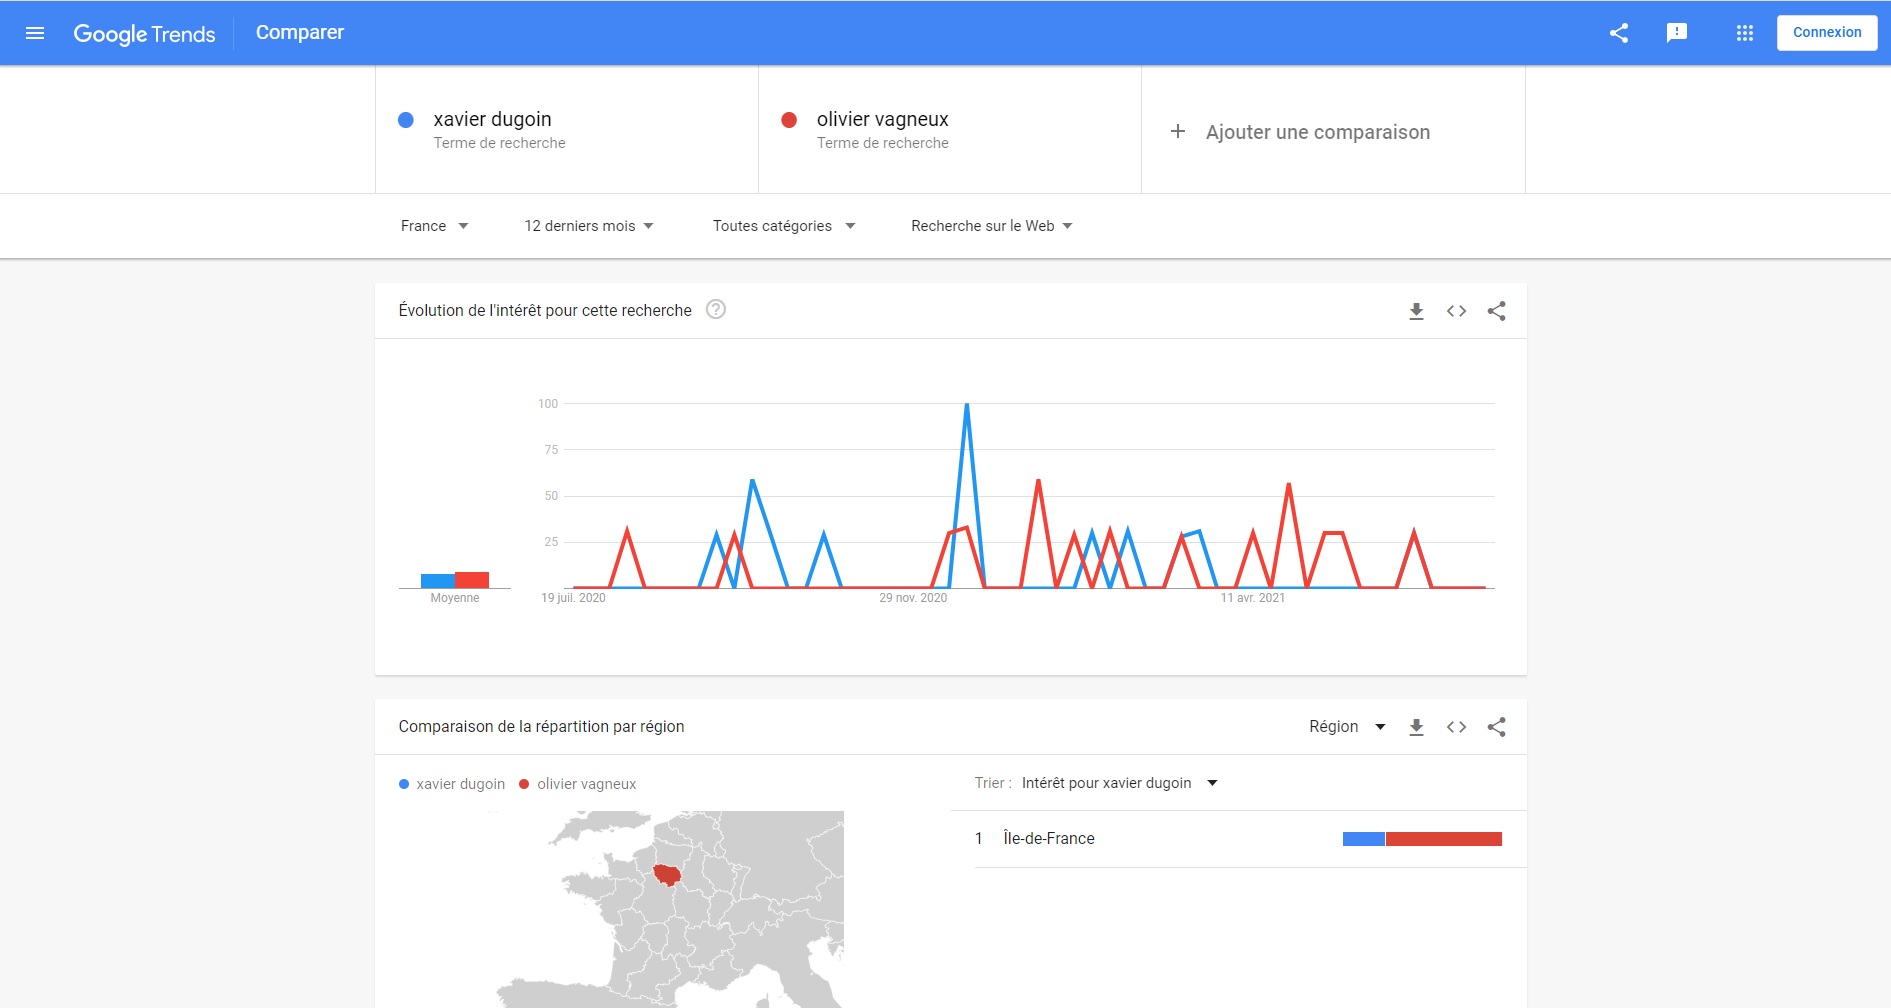Edit the xavier dugoin search term

(x=492, y=120)
